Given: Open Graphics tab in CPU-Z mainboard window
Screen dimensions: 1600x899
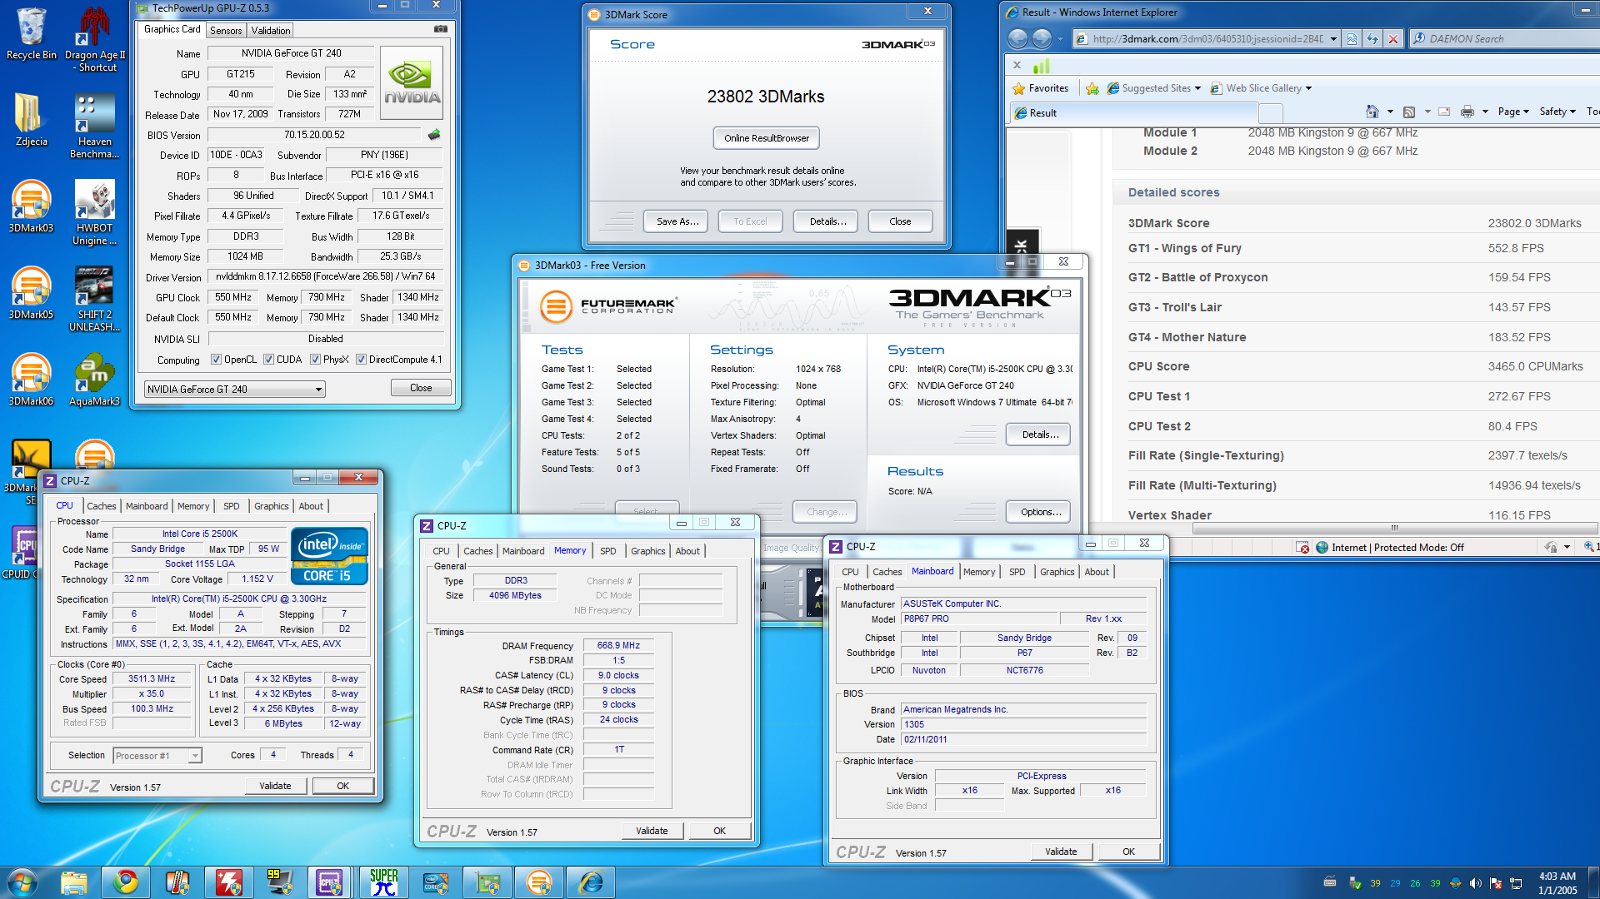Looking at the screenshot, I should 1057,572.
